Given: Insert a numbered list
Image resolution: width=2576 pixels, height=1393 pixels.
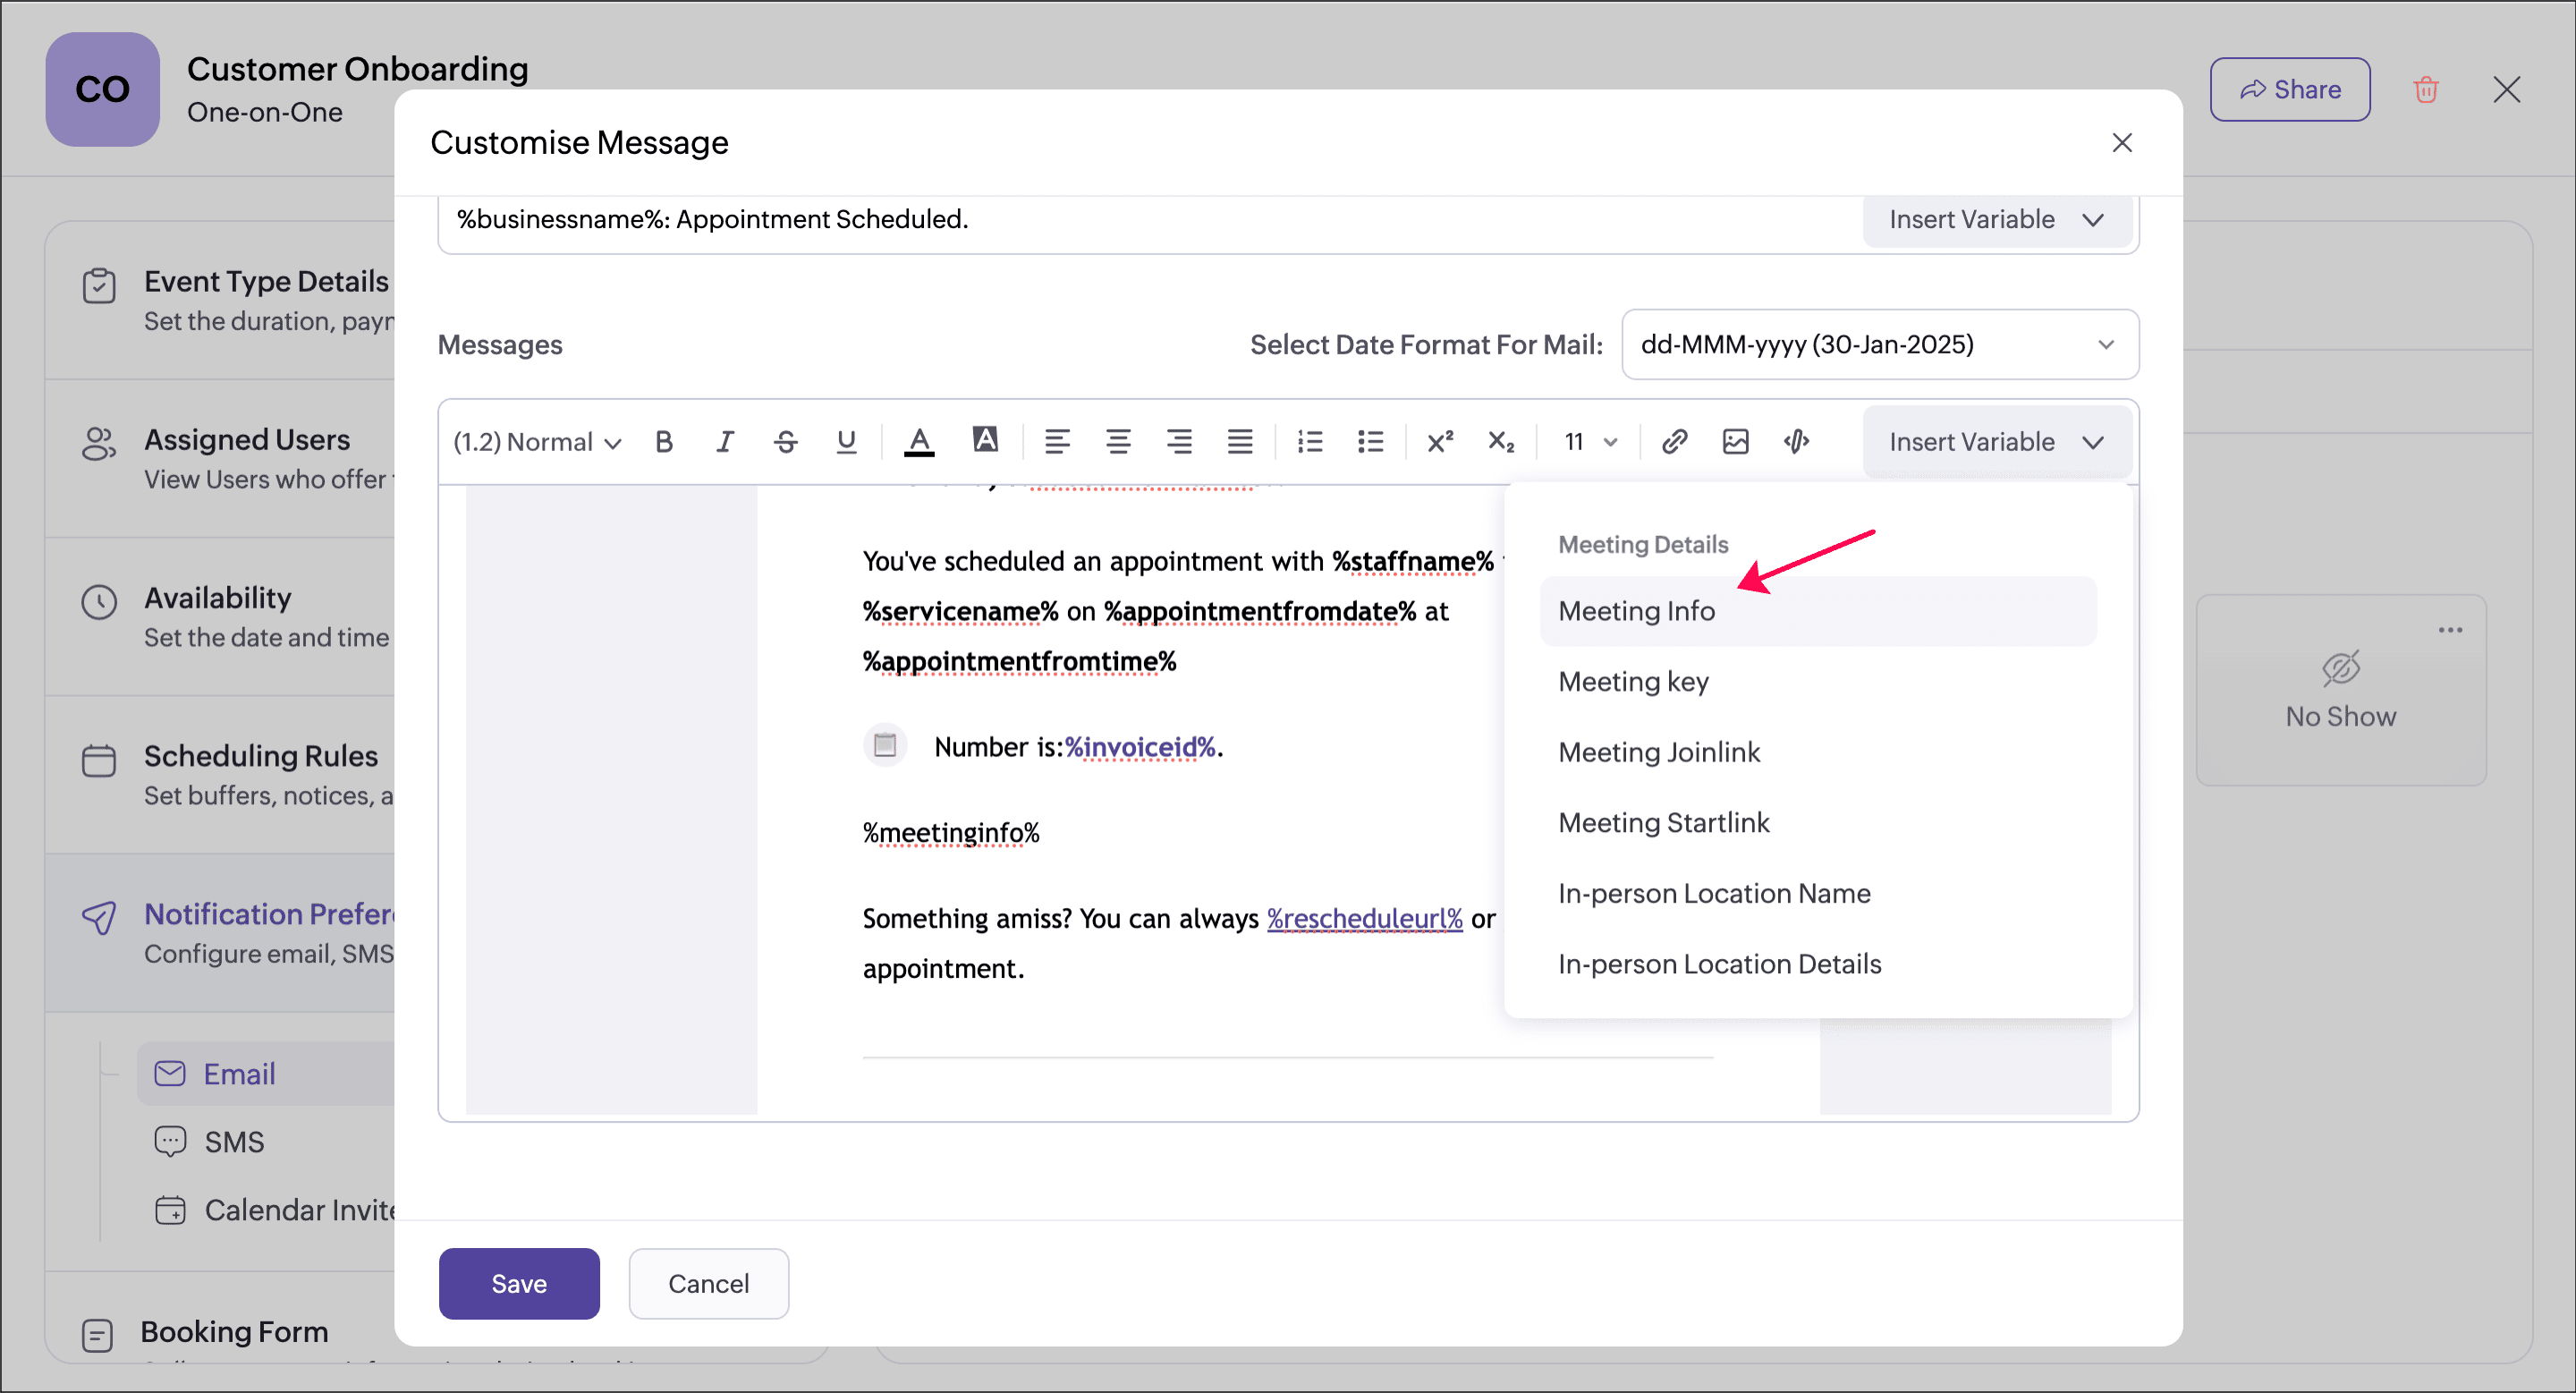Looking at the screenshot, I should [x=1309, y=441].
